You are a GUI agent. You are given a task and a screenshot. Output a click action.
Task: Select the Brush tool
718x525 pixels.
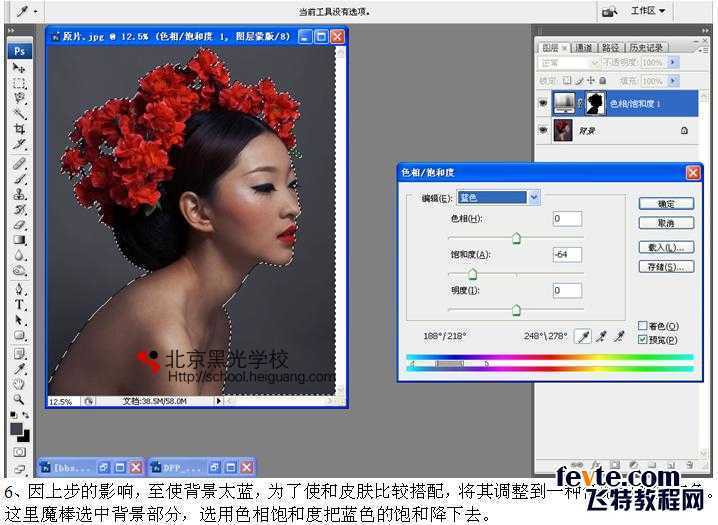point(19,179)
